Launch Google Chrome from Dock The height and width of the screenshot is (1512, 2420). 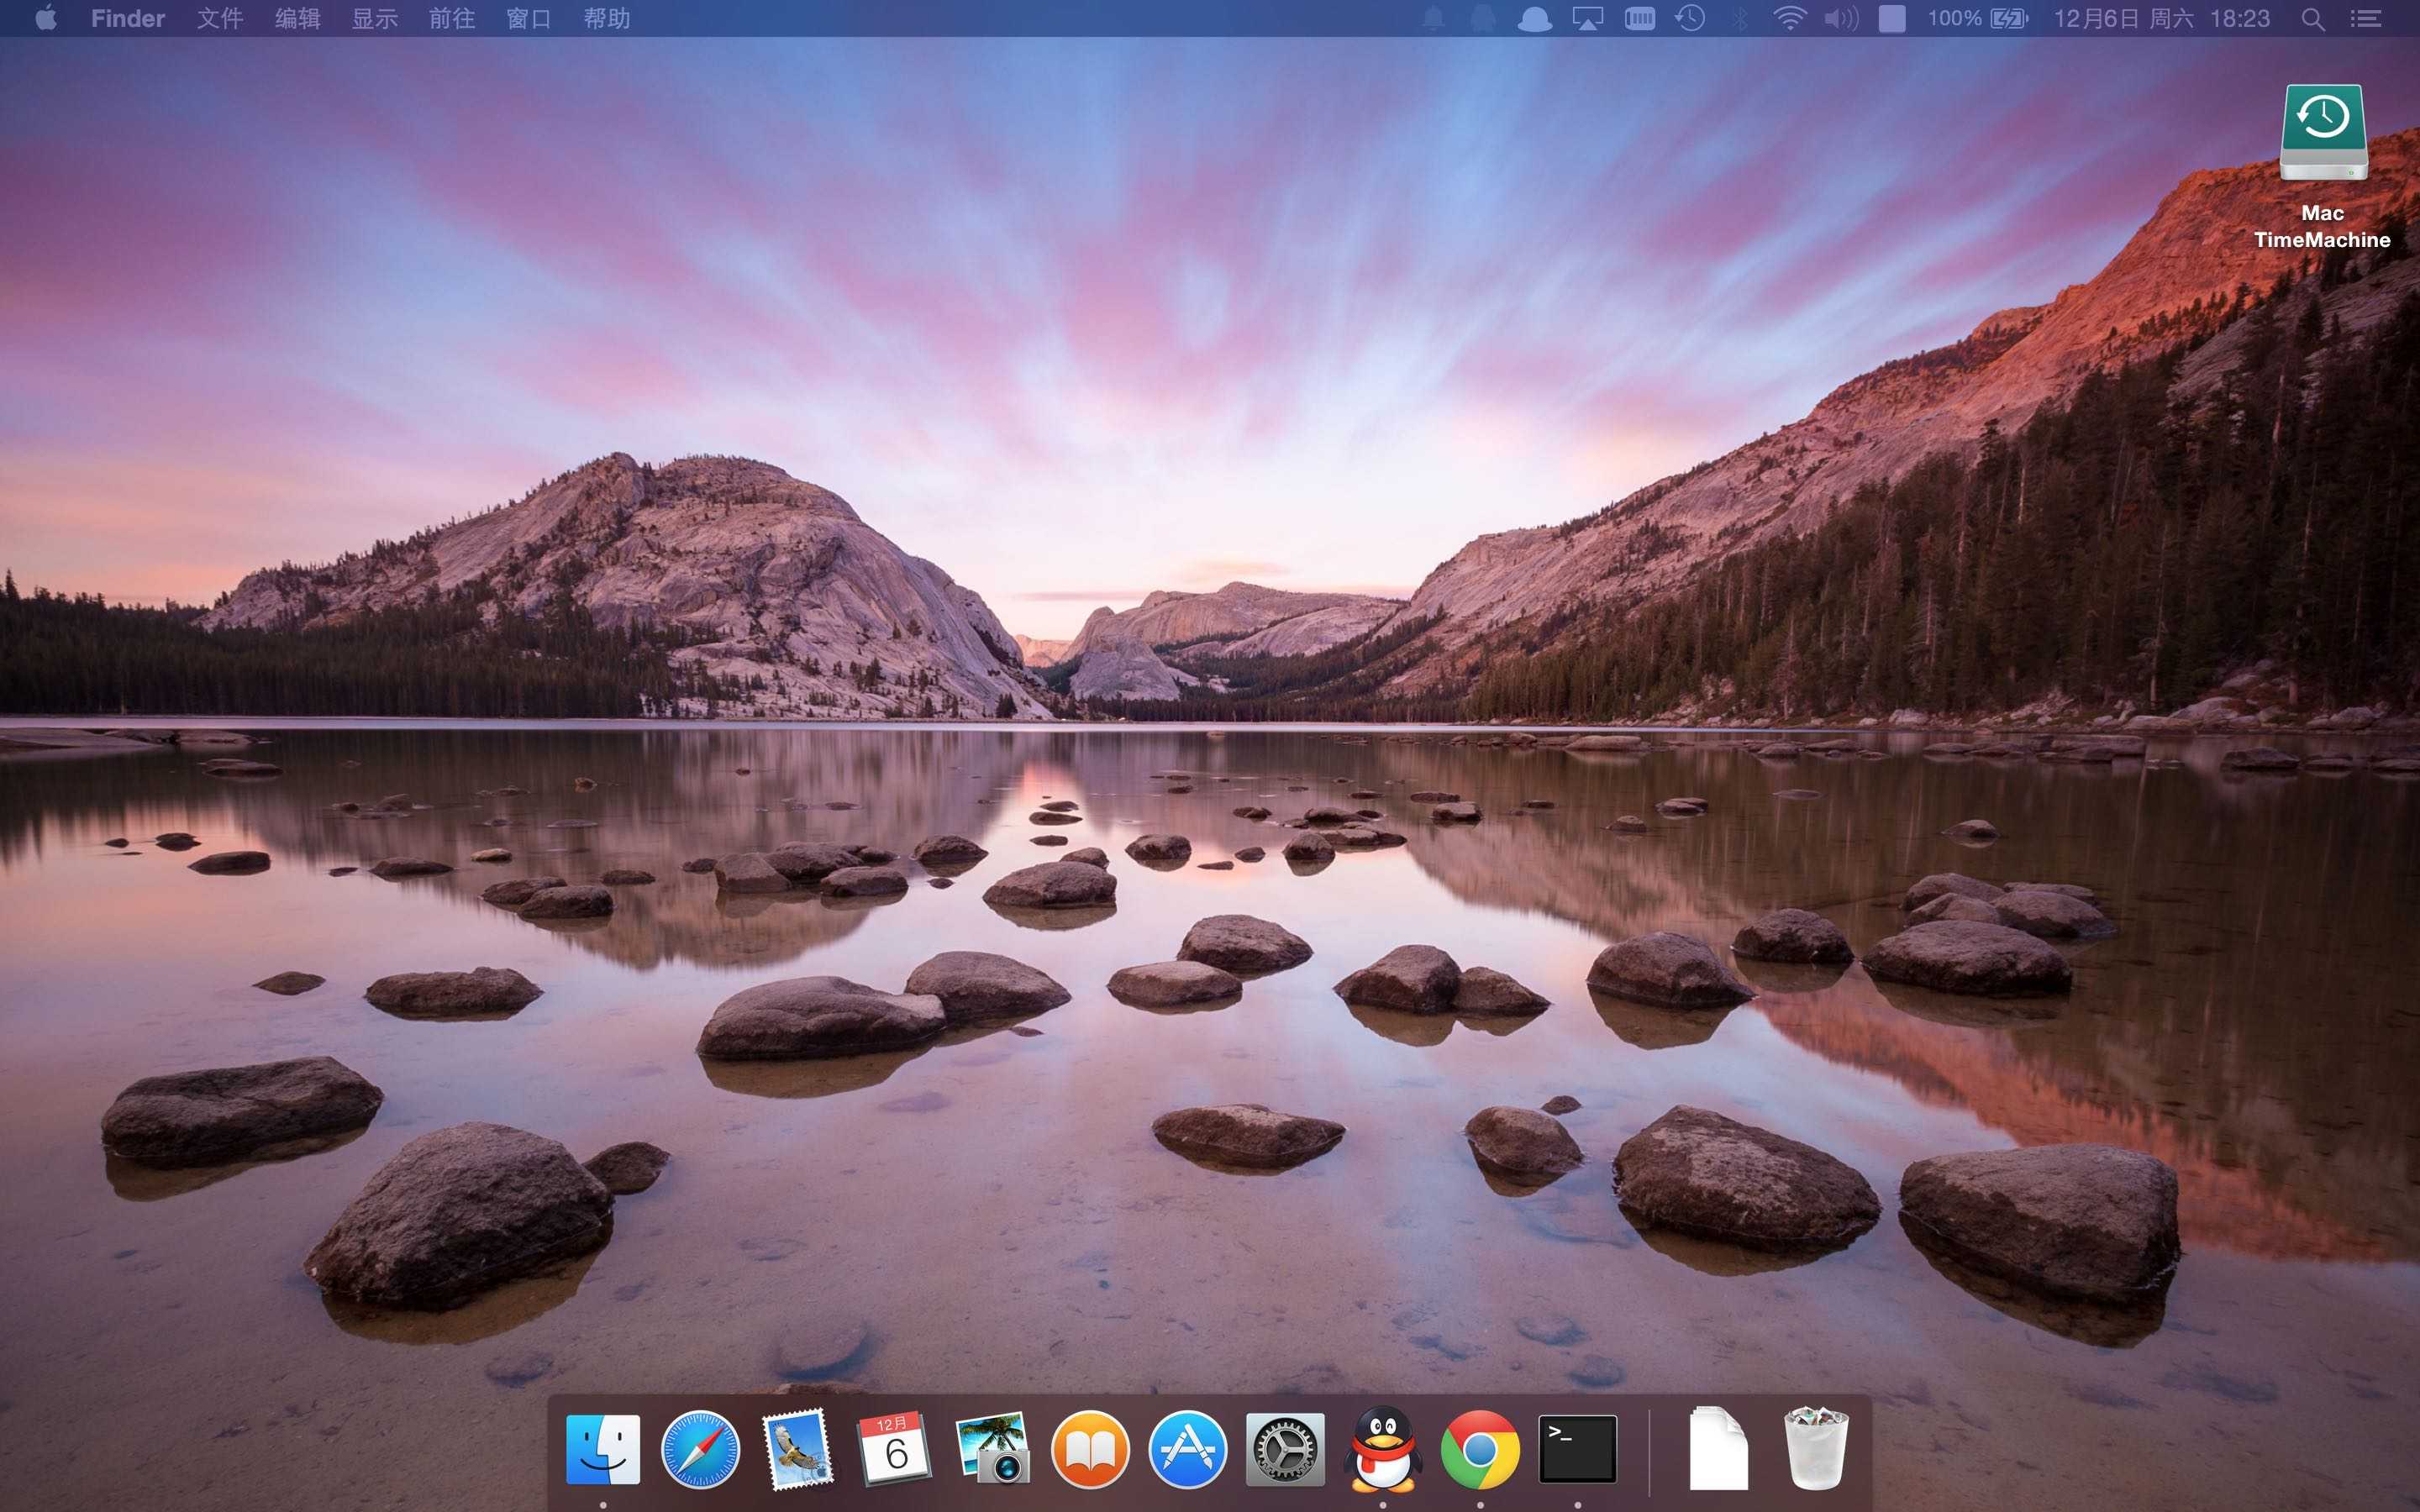point(1480,1449)
